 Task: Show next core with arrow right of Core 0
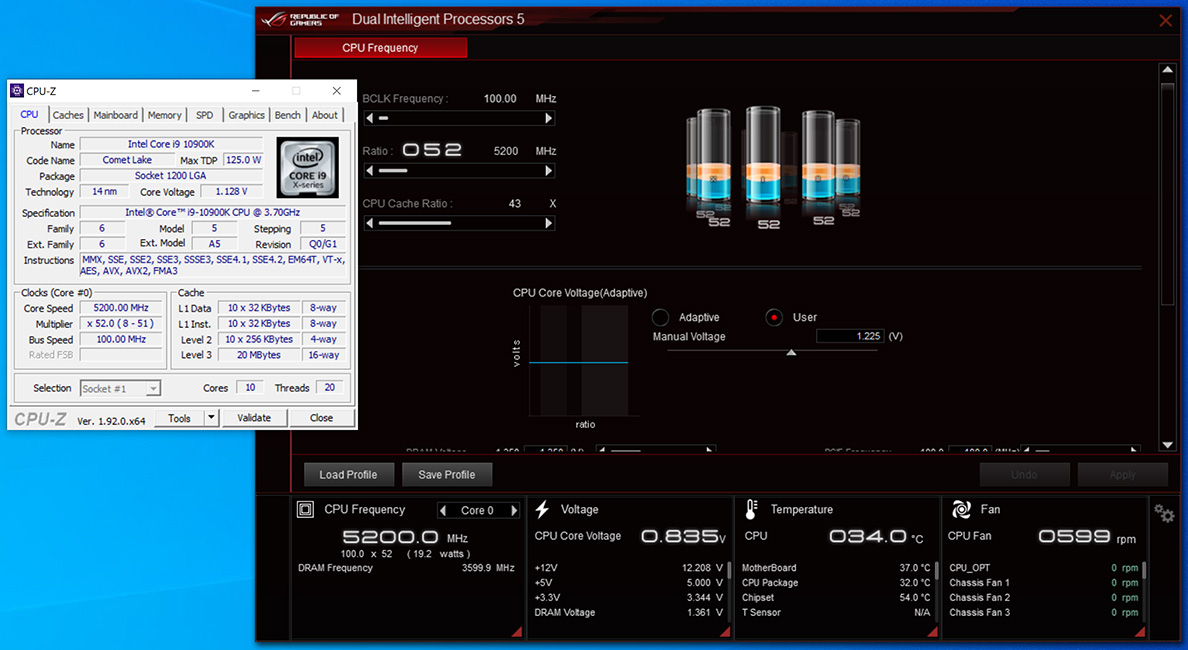(x=514, y=511)
